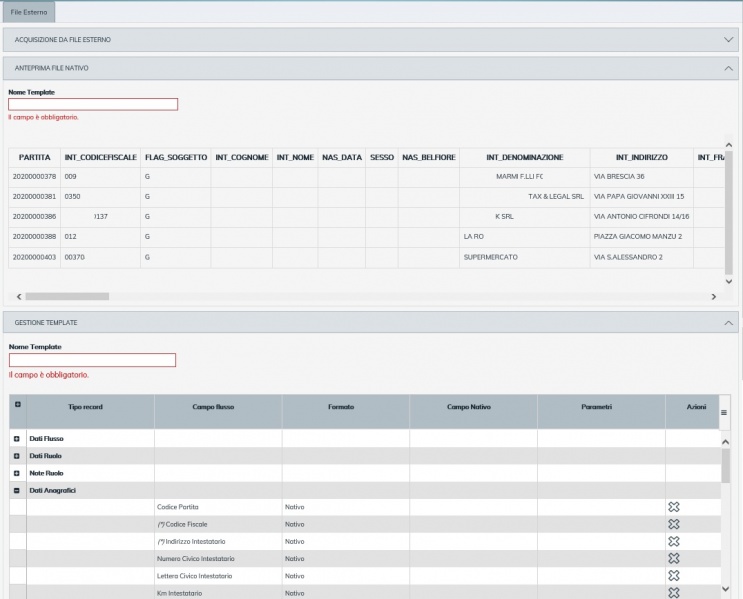
Task: Click the delete icon for Km Intestatario row
Action: (x=673, y=593)
